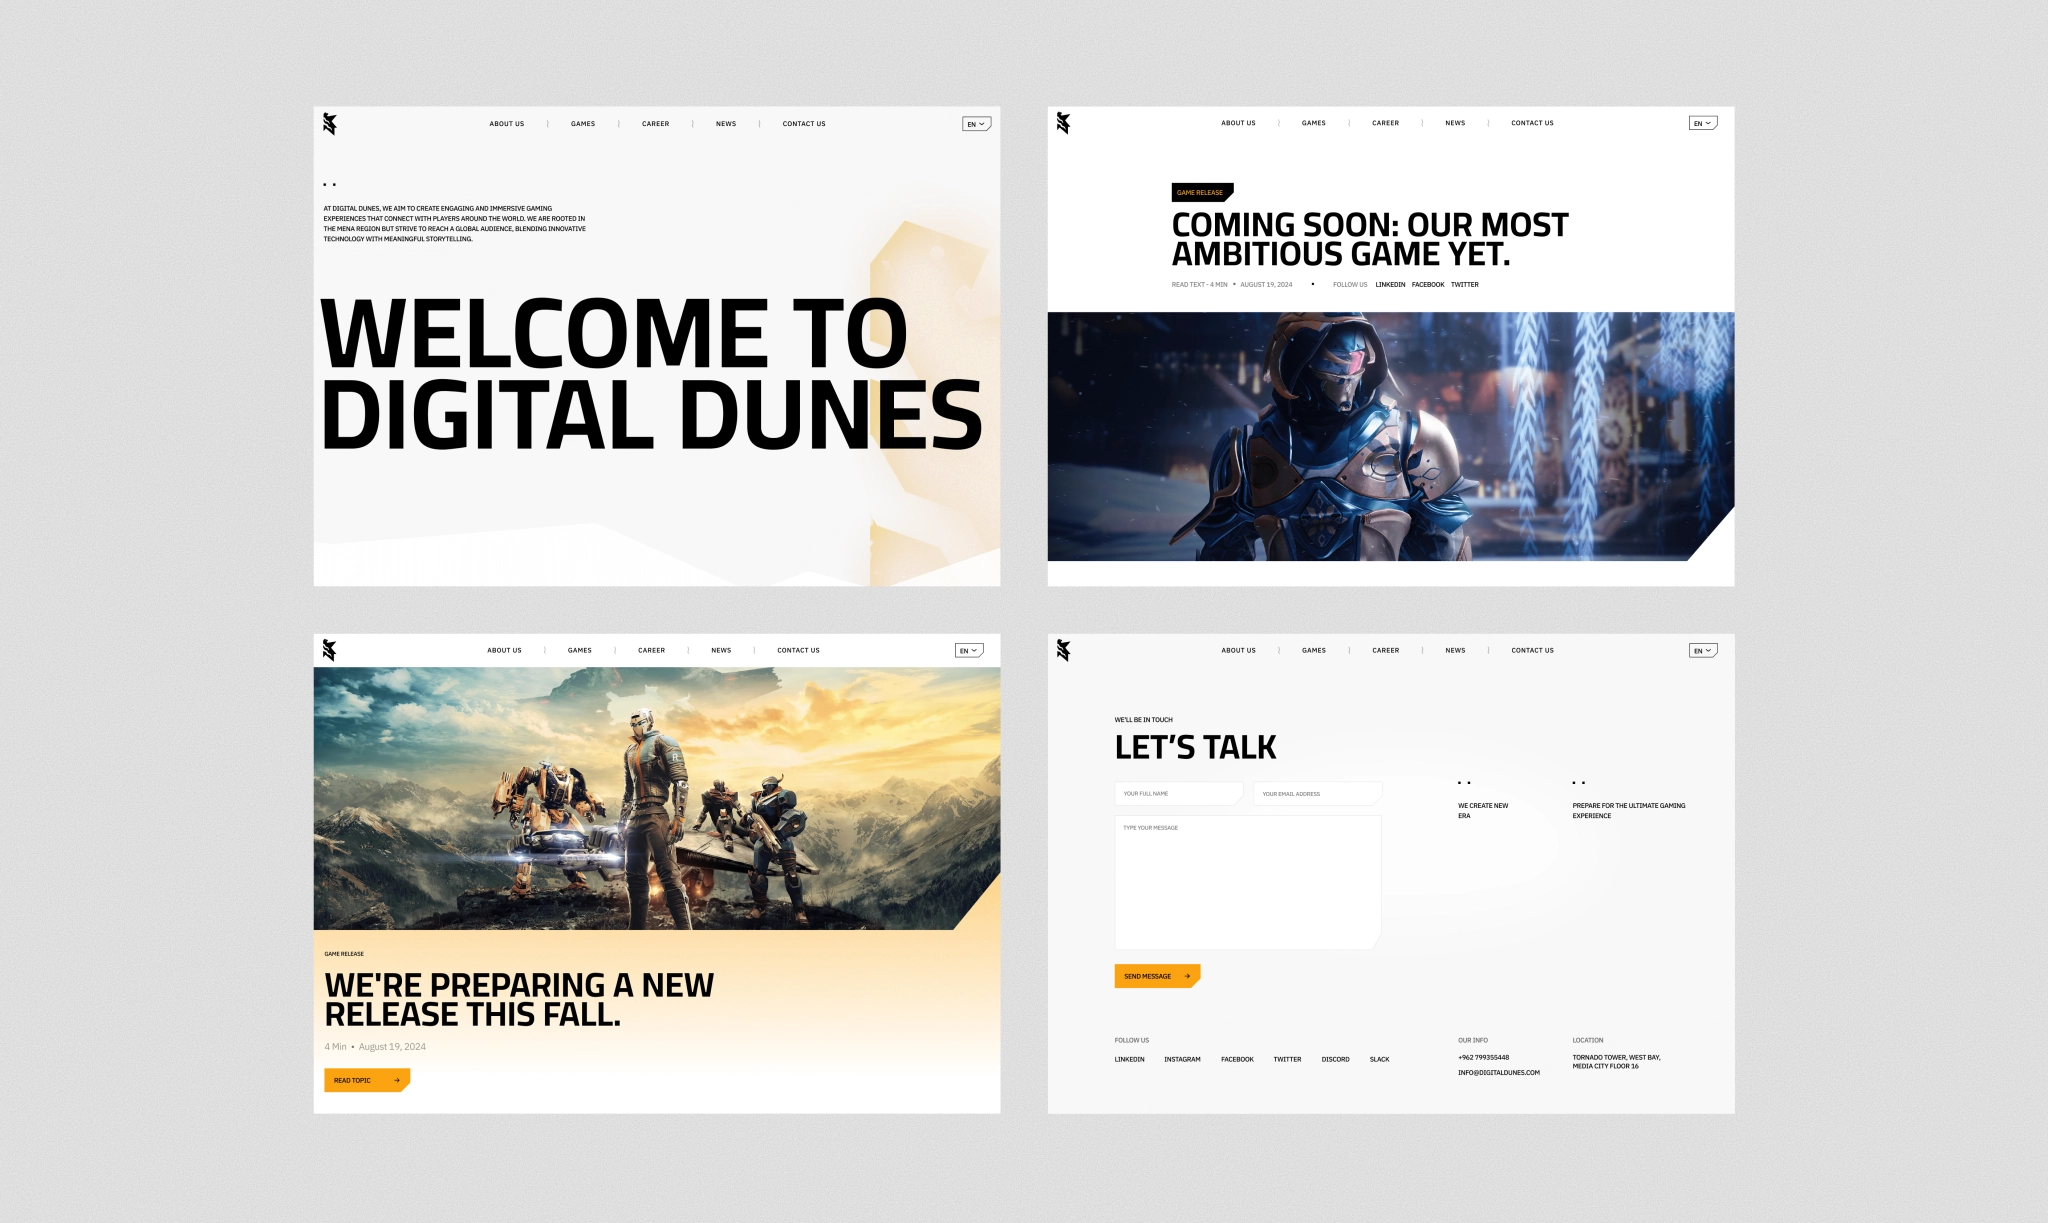Screen dimensions: 2048x1223
Task: Click the logo icon on the news release page
Action: [x=331, y=651]
